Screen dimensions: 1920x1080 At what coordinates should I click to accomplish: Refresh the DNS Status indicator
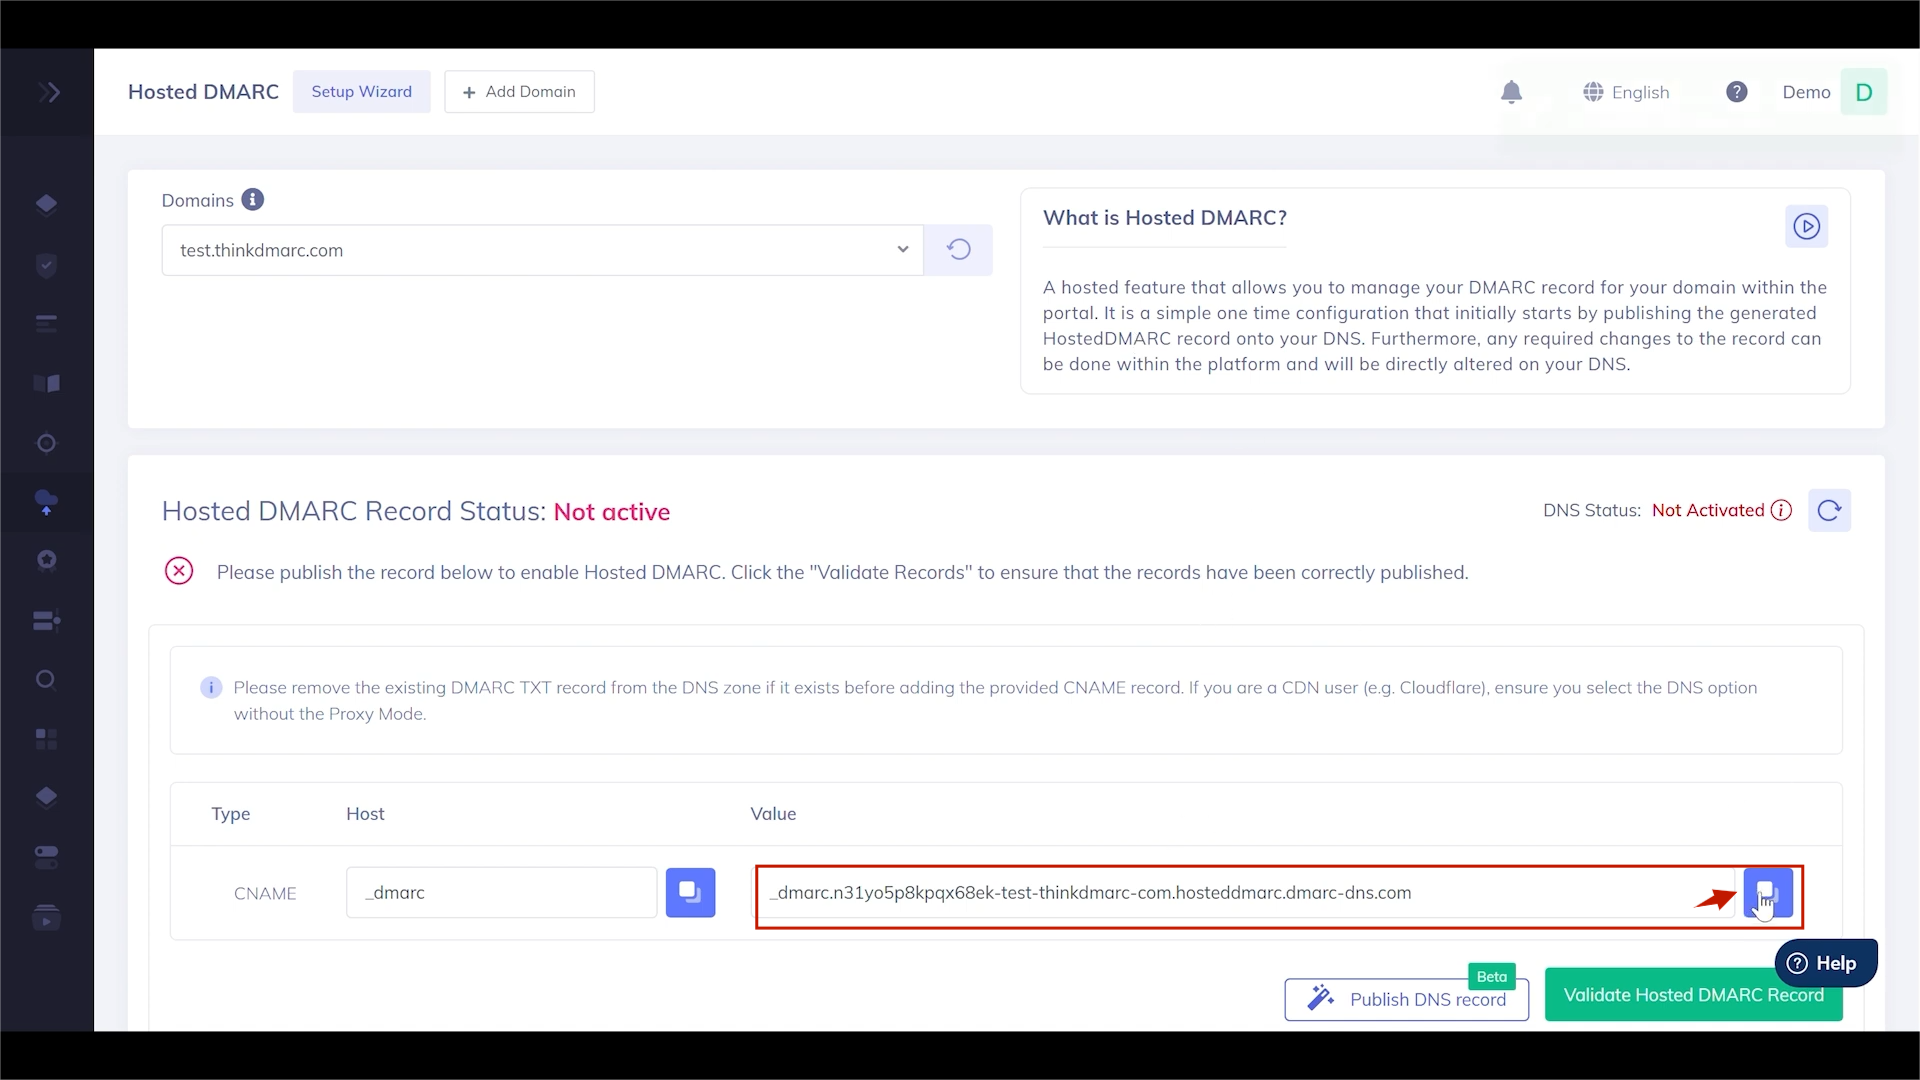point(1830,510)
